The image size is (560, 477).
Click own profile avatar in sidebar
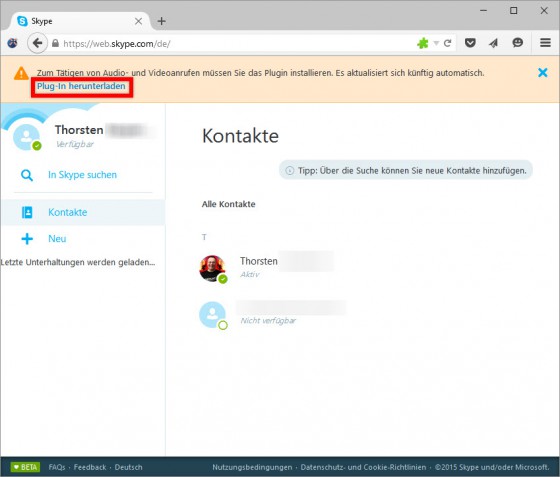tap(26, 137)
